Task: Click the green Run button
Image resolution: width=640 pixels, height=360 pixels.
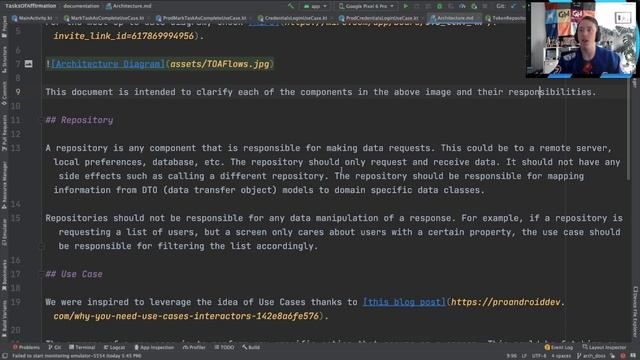Action: pyautogui.click(x=405, y=6)
